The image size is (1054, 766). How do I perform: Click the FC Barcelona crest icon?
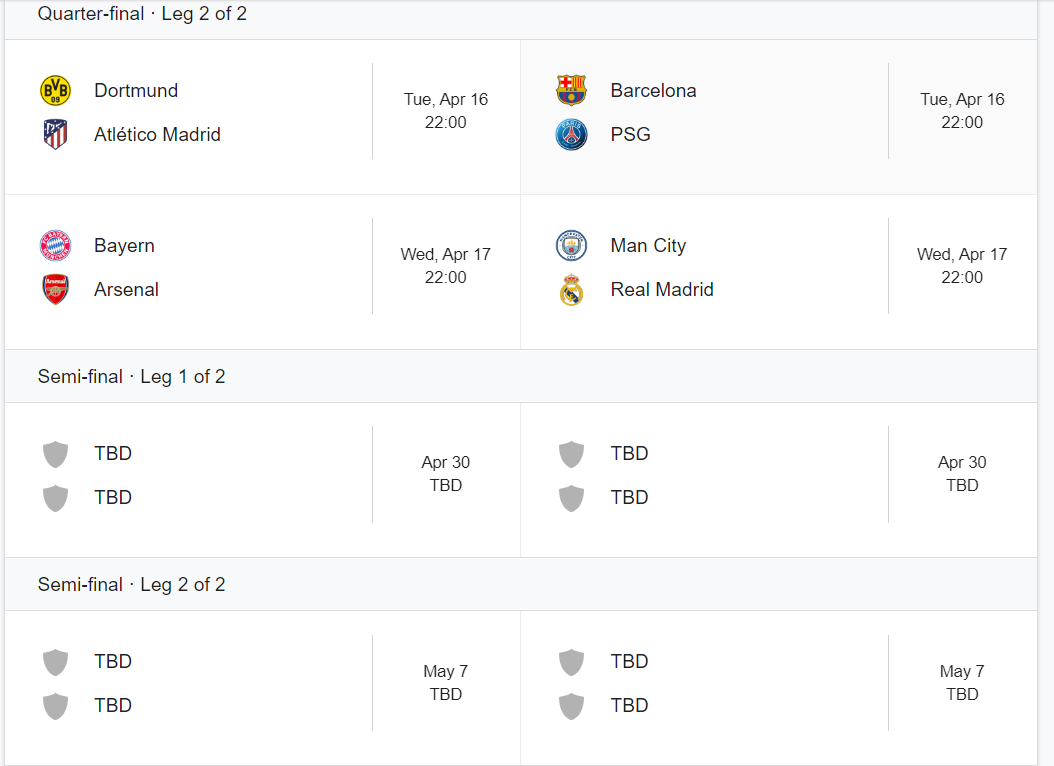coord(571,91)
